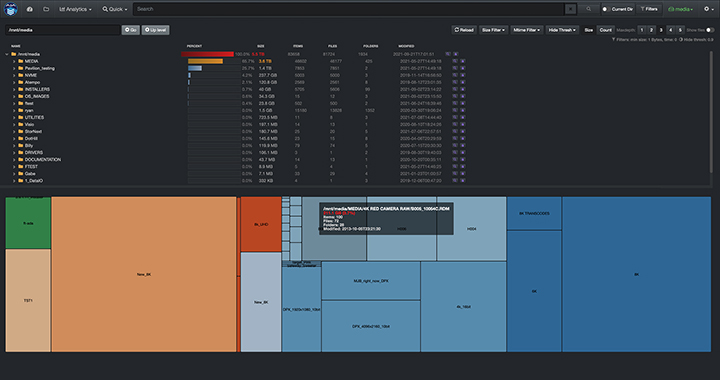This screenshot has width=720, height=380.
Task: Click the Filters funnel button
Action: 649,9
